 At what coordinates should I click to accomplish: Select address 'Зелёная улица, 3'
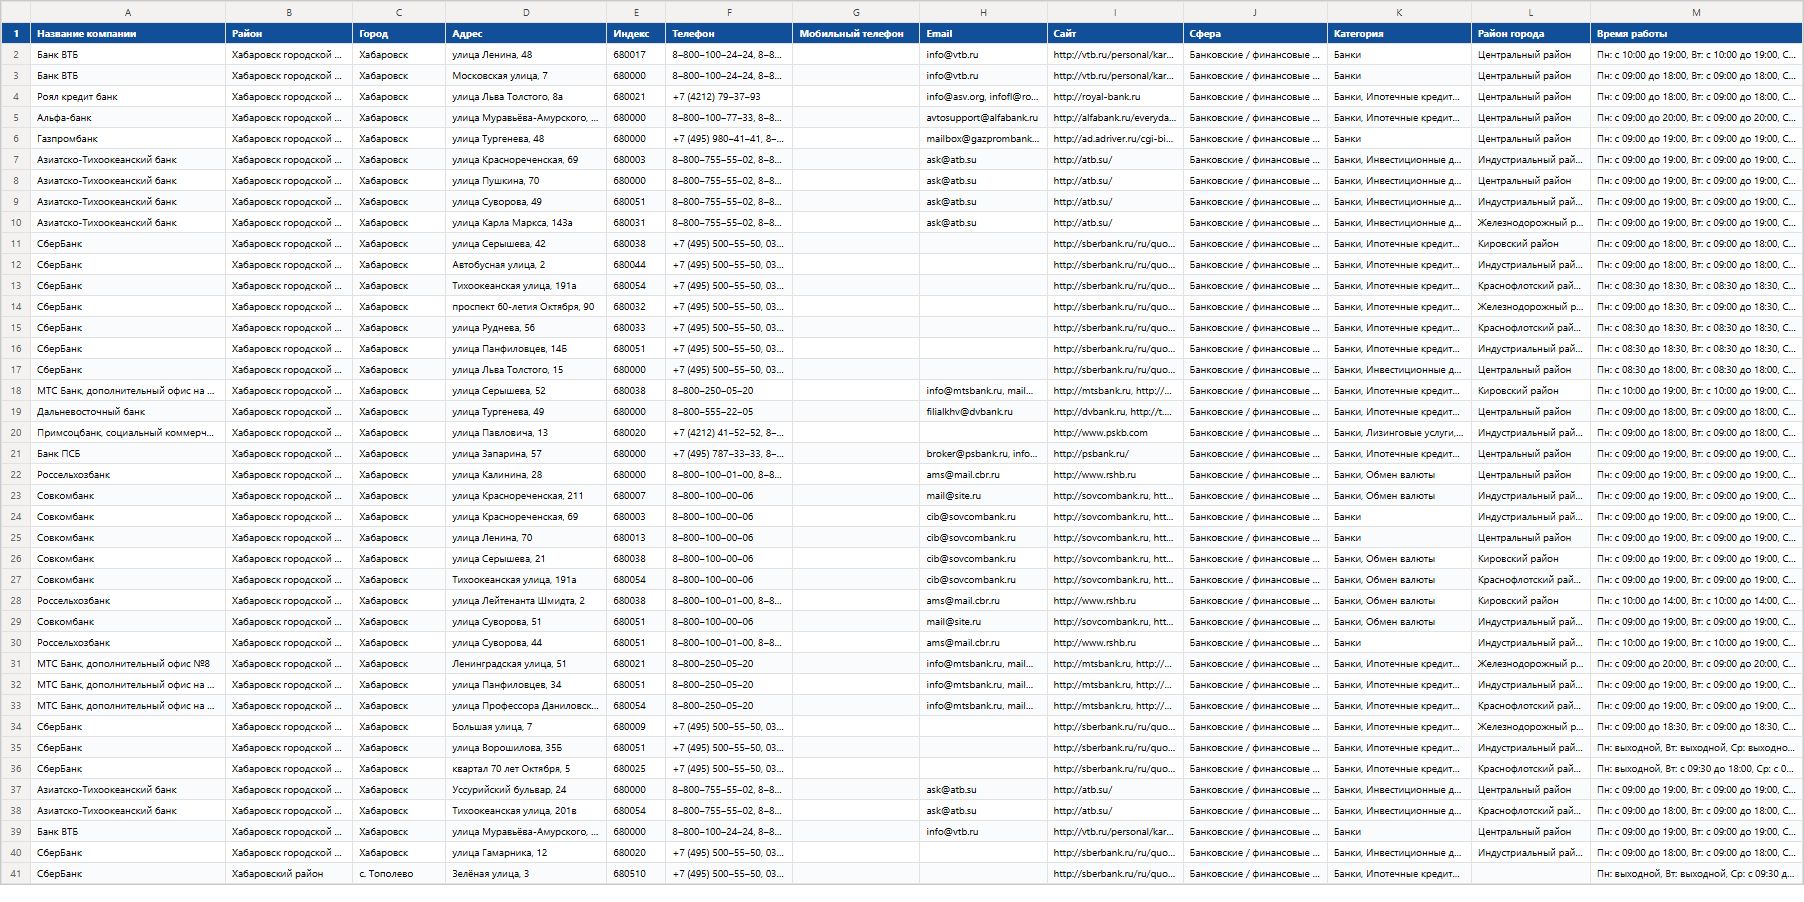526,874
